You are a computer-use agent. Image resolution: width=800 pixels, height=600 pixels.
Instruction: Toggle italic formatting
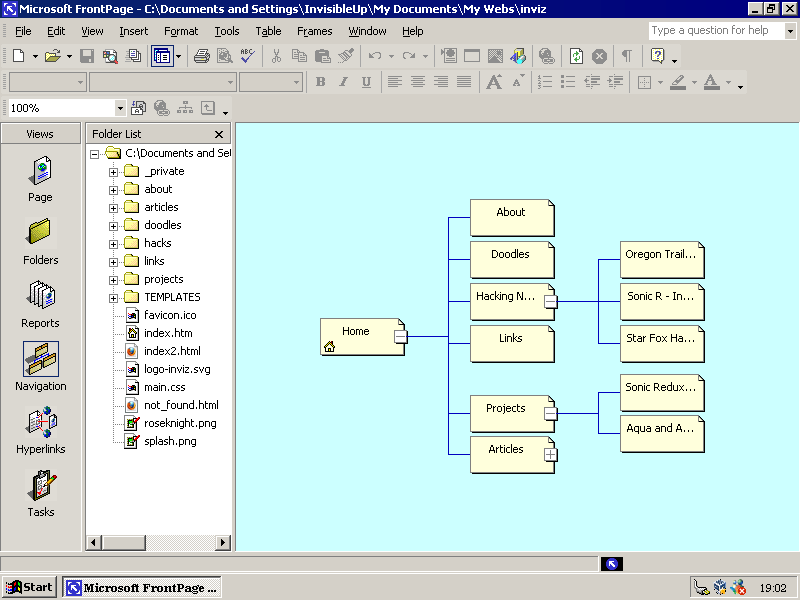pos(344,82)
